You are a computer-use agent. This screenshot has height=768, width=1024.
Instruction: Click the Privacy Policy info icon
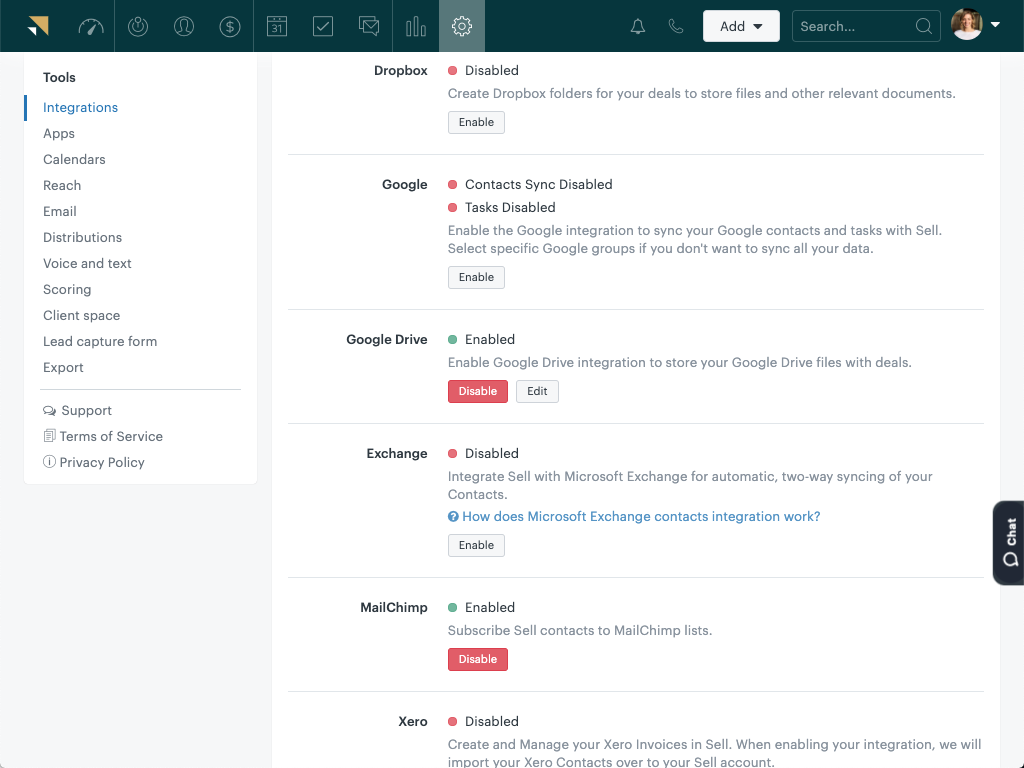(x=49, y=462)
